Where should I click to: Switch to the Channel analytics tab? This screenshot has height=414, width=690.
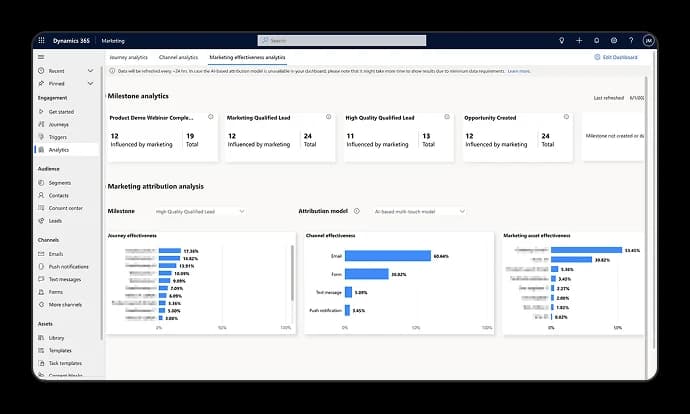179,58
